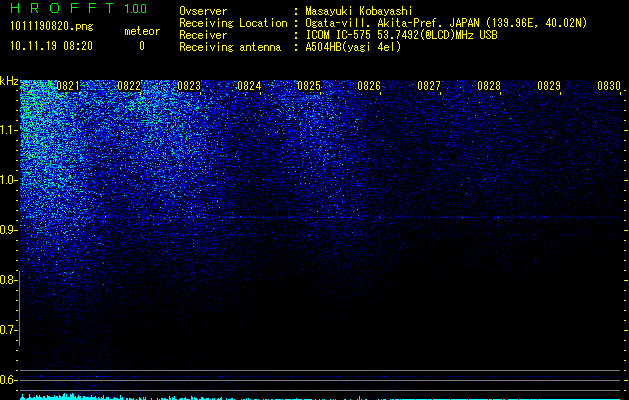The width and height of the screenshot is (629, 400).
Task: Click the 0824 time marker
Action: click(x=249, y=86)
